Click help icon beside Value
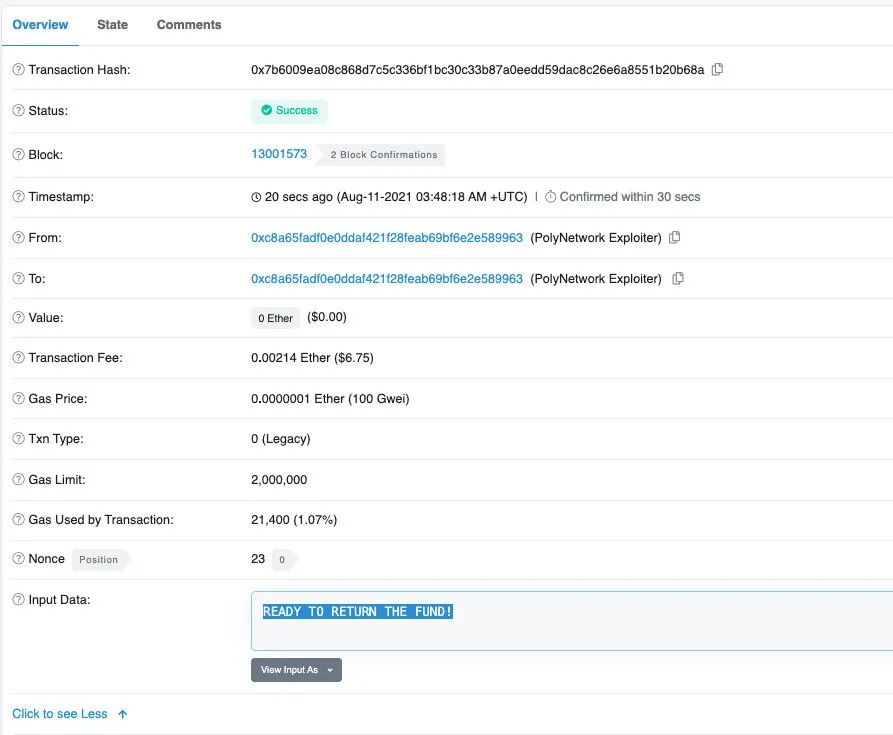The width and height of the screenshot is (893, 735). 19,318
